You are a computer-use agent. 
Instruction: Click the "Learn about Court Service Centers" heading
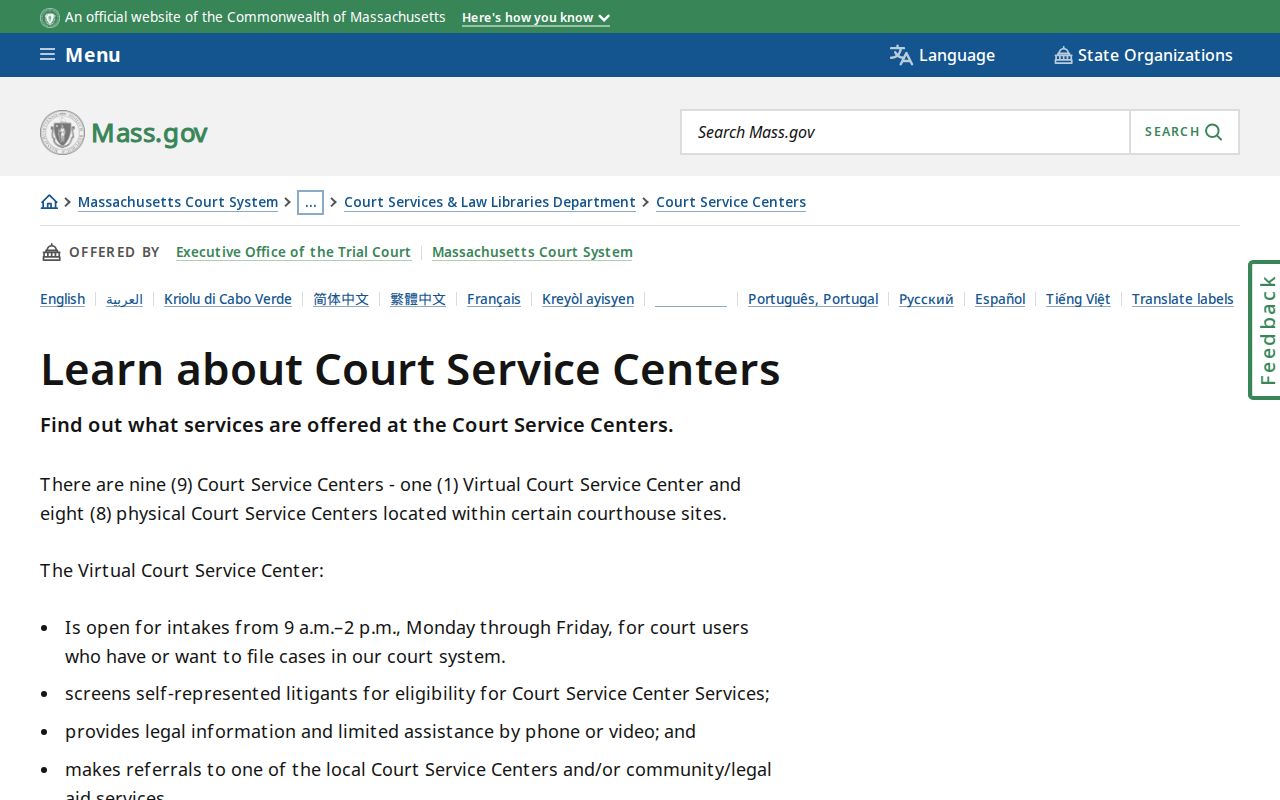tap(410, 369)
